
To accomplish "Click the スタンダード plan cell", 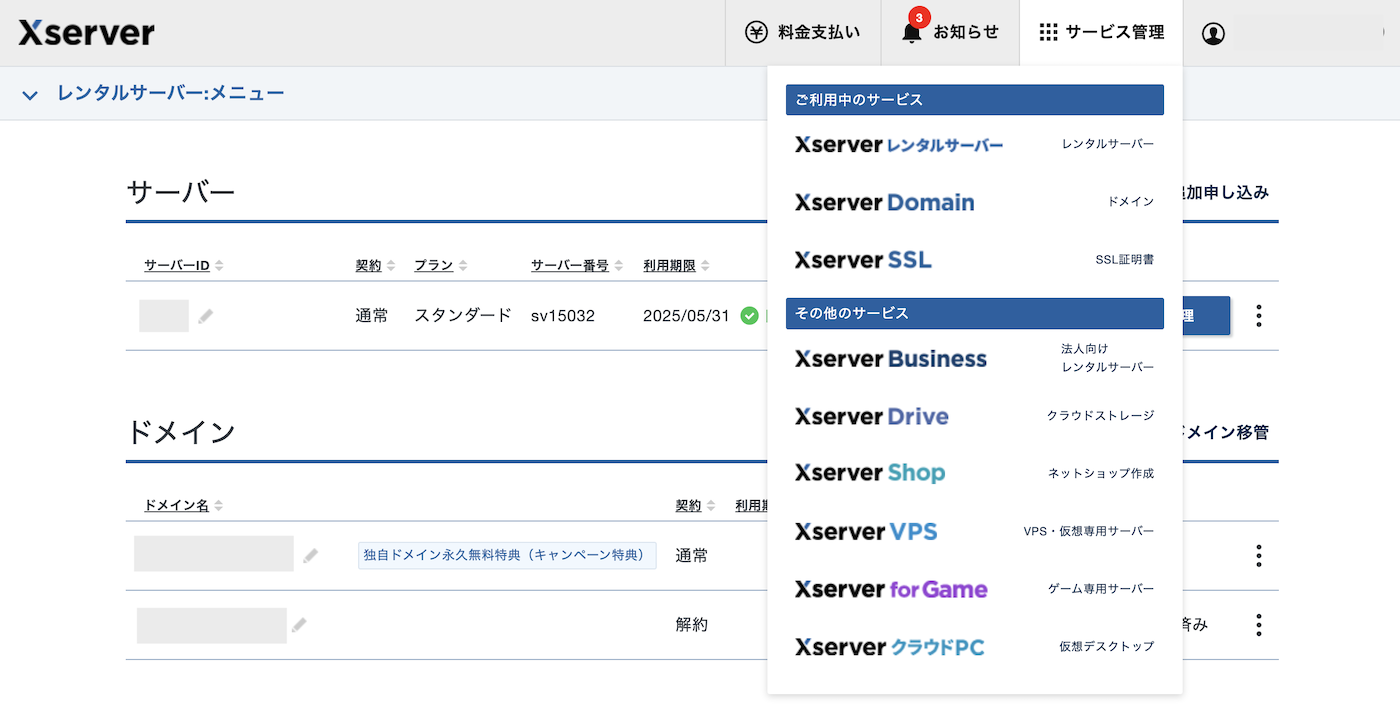I will (463, 316).
